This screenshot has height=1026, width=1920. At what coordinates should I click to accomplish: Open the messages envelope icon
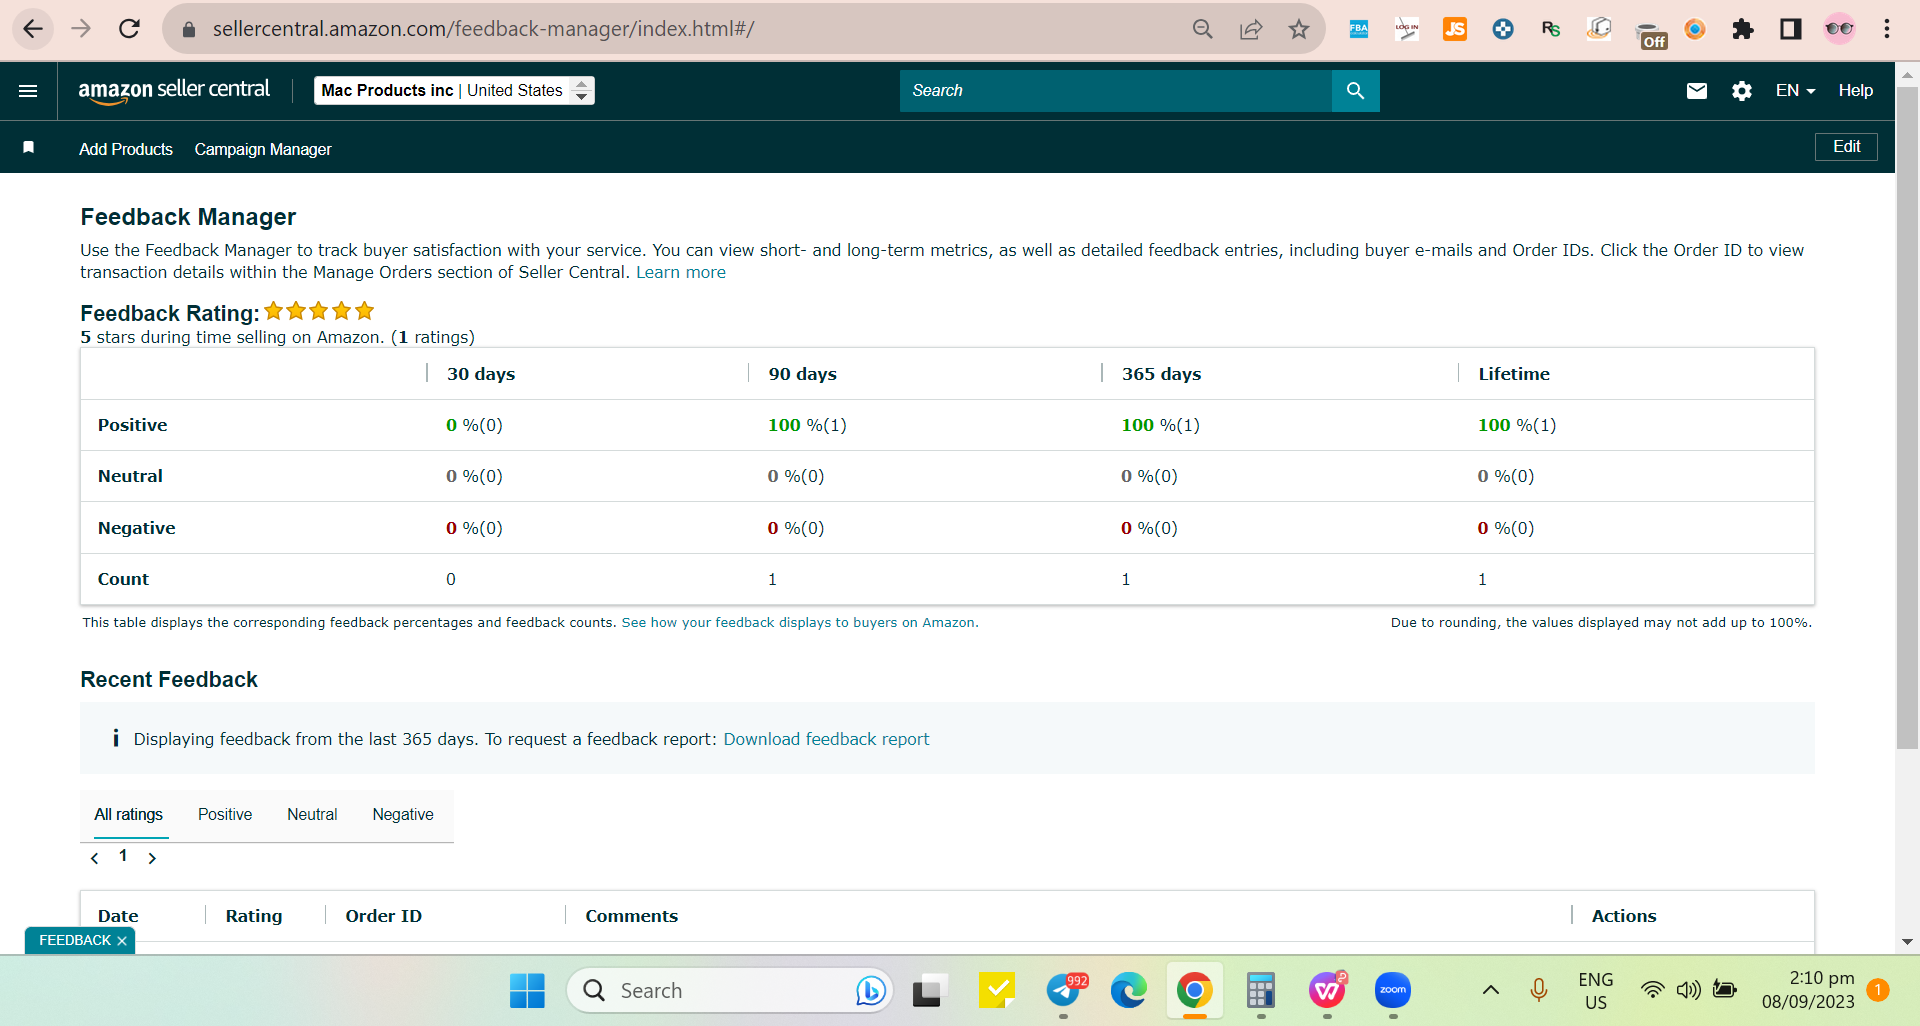(x=1696, y=91)
